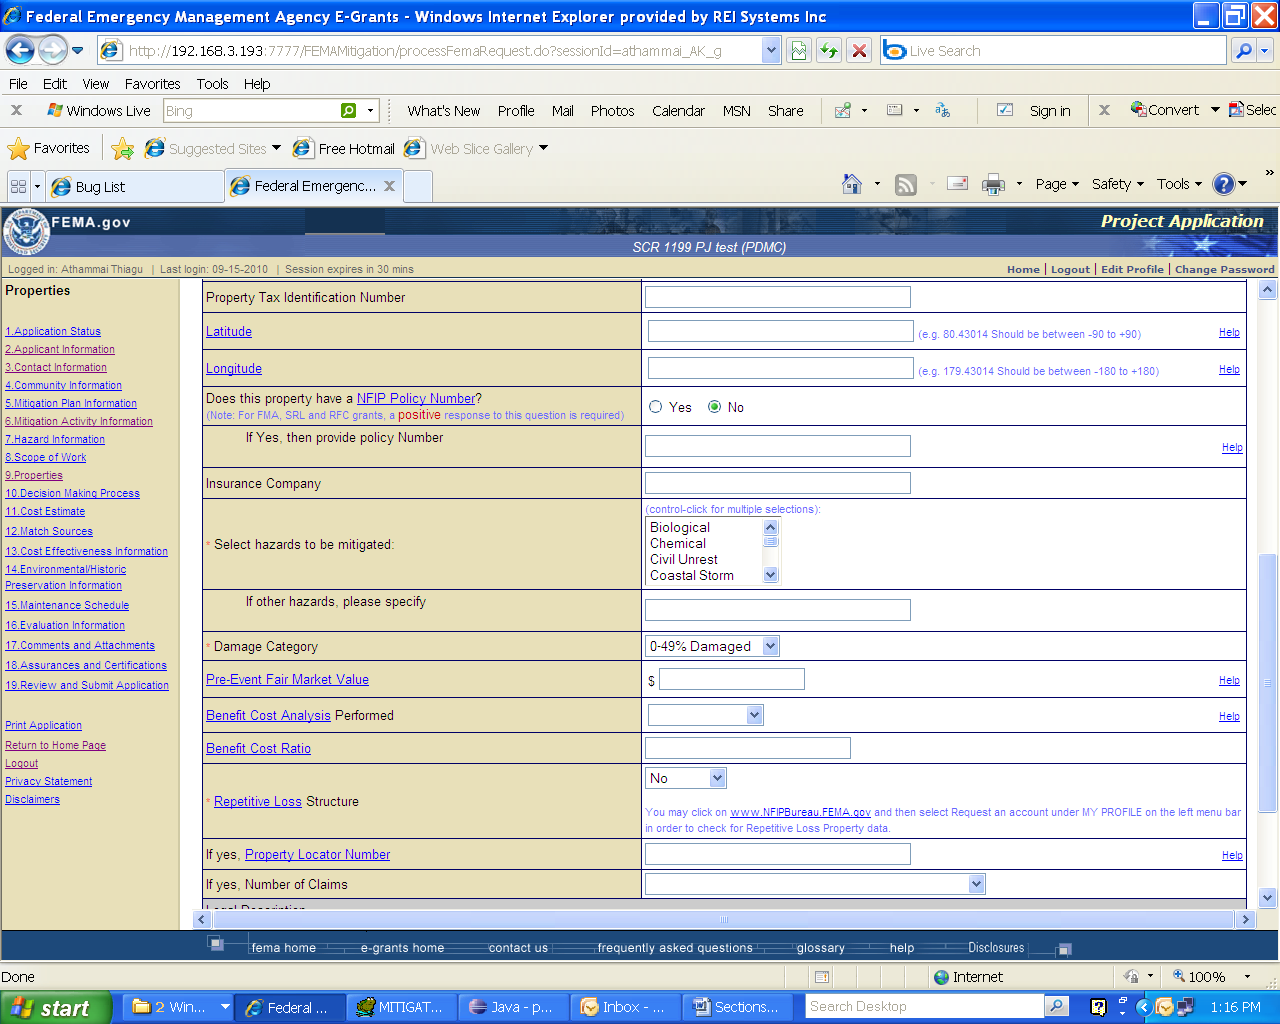Click the Logout link in header
Screen dimensions: 1280x1024
[x=1070, y=269]
